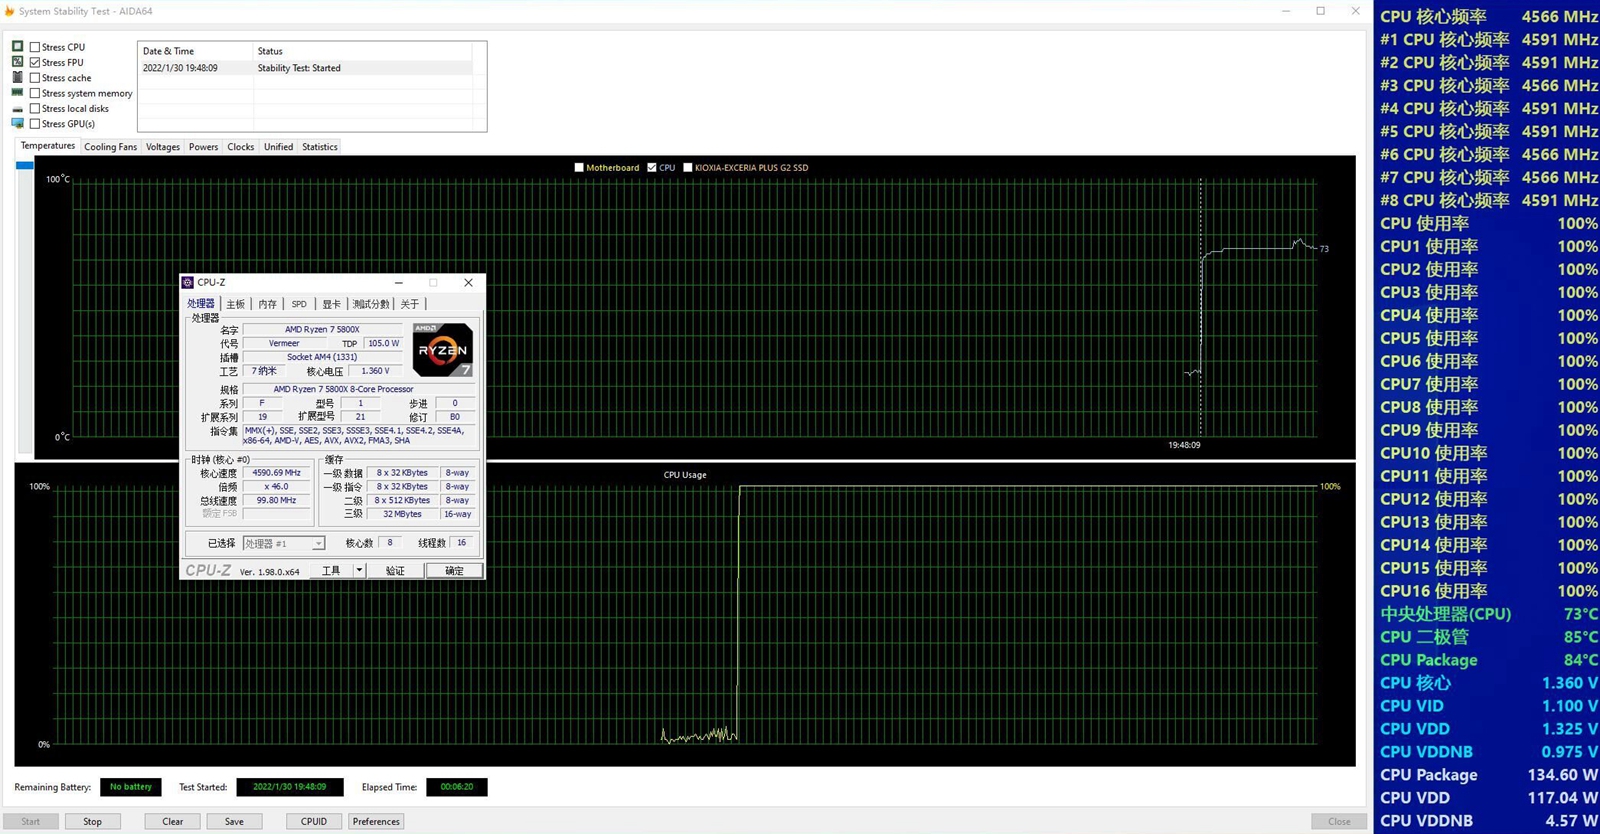The height and width of the screenshot is (834, 1600).
Task: Open the 关于 tab in CPU-Z
Action: [x=410, y=304]
